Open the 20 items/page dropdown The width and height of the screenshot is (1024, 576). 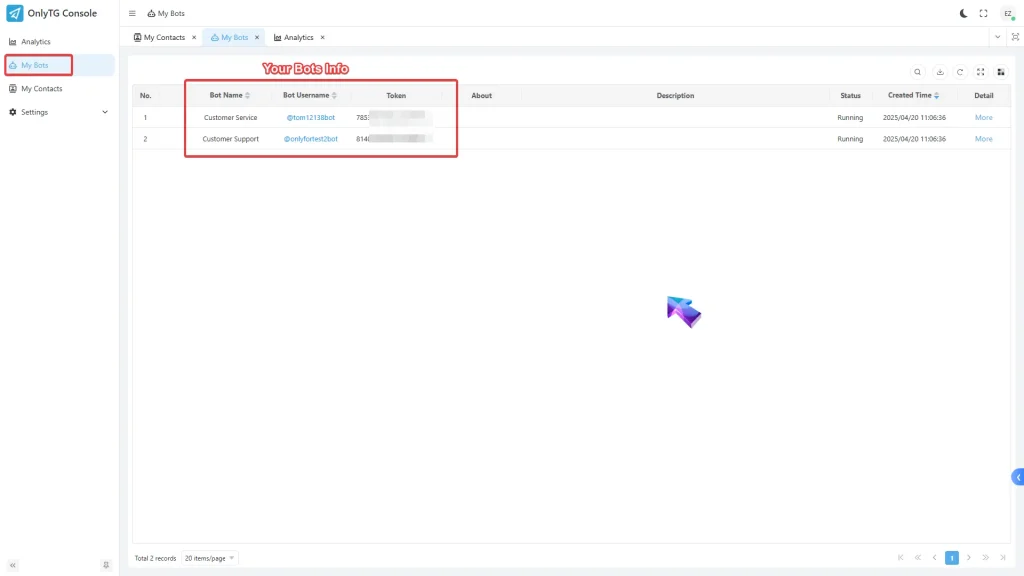pos(208,558)
